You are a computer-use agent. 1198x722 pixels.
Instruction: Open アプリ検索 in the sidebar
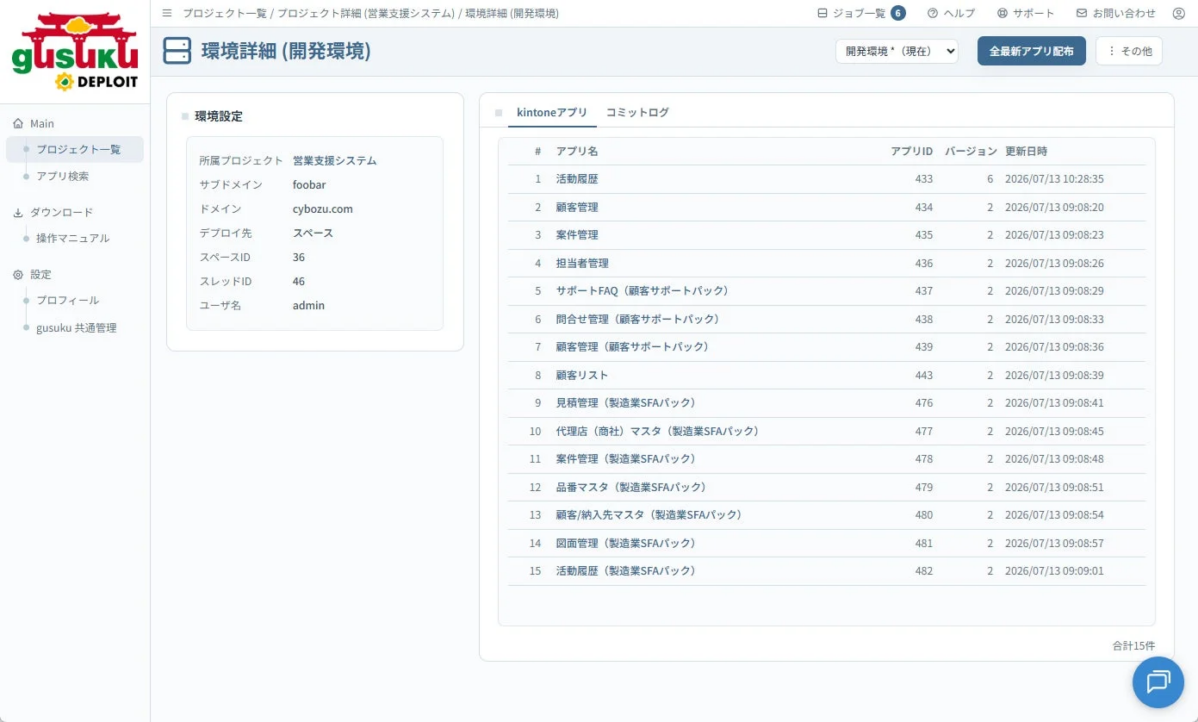point(63,176)
